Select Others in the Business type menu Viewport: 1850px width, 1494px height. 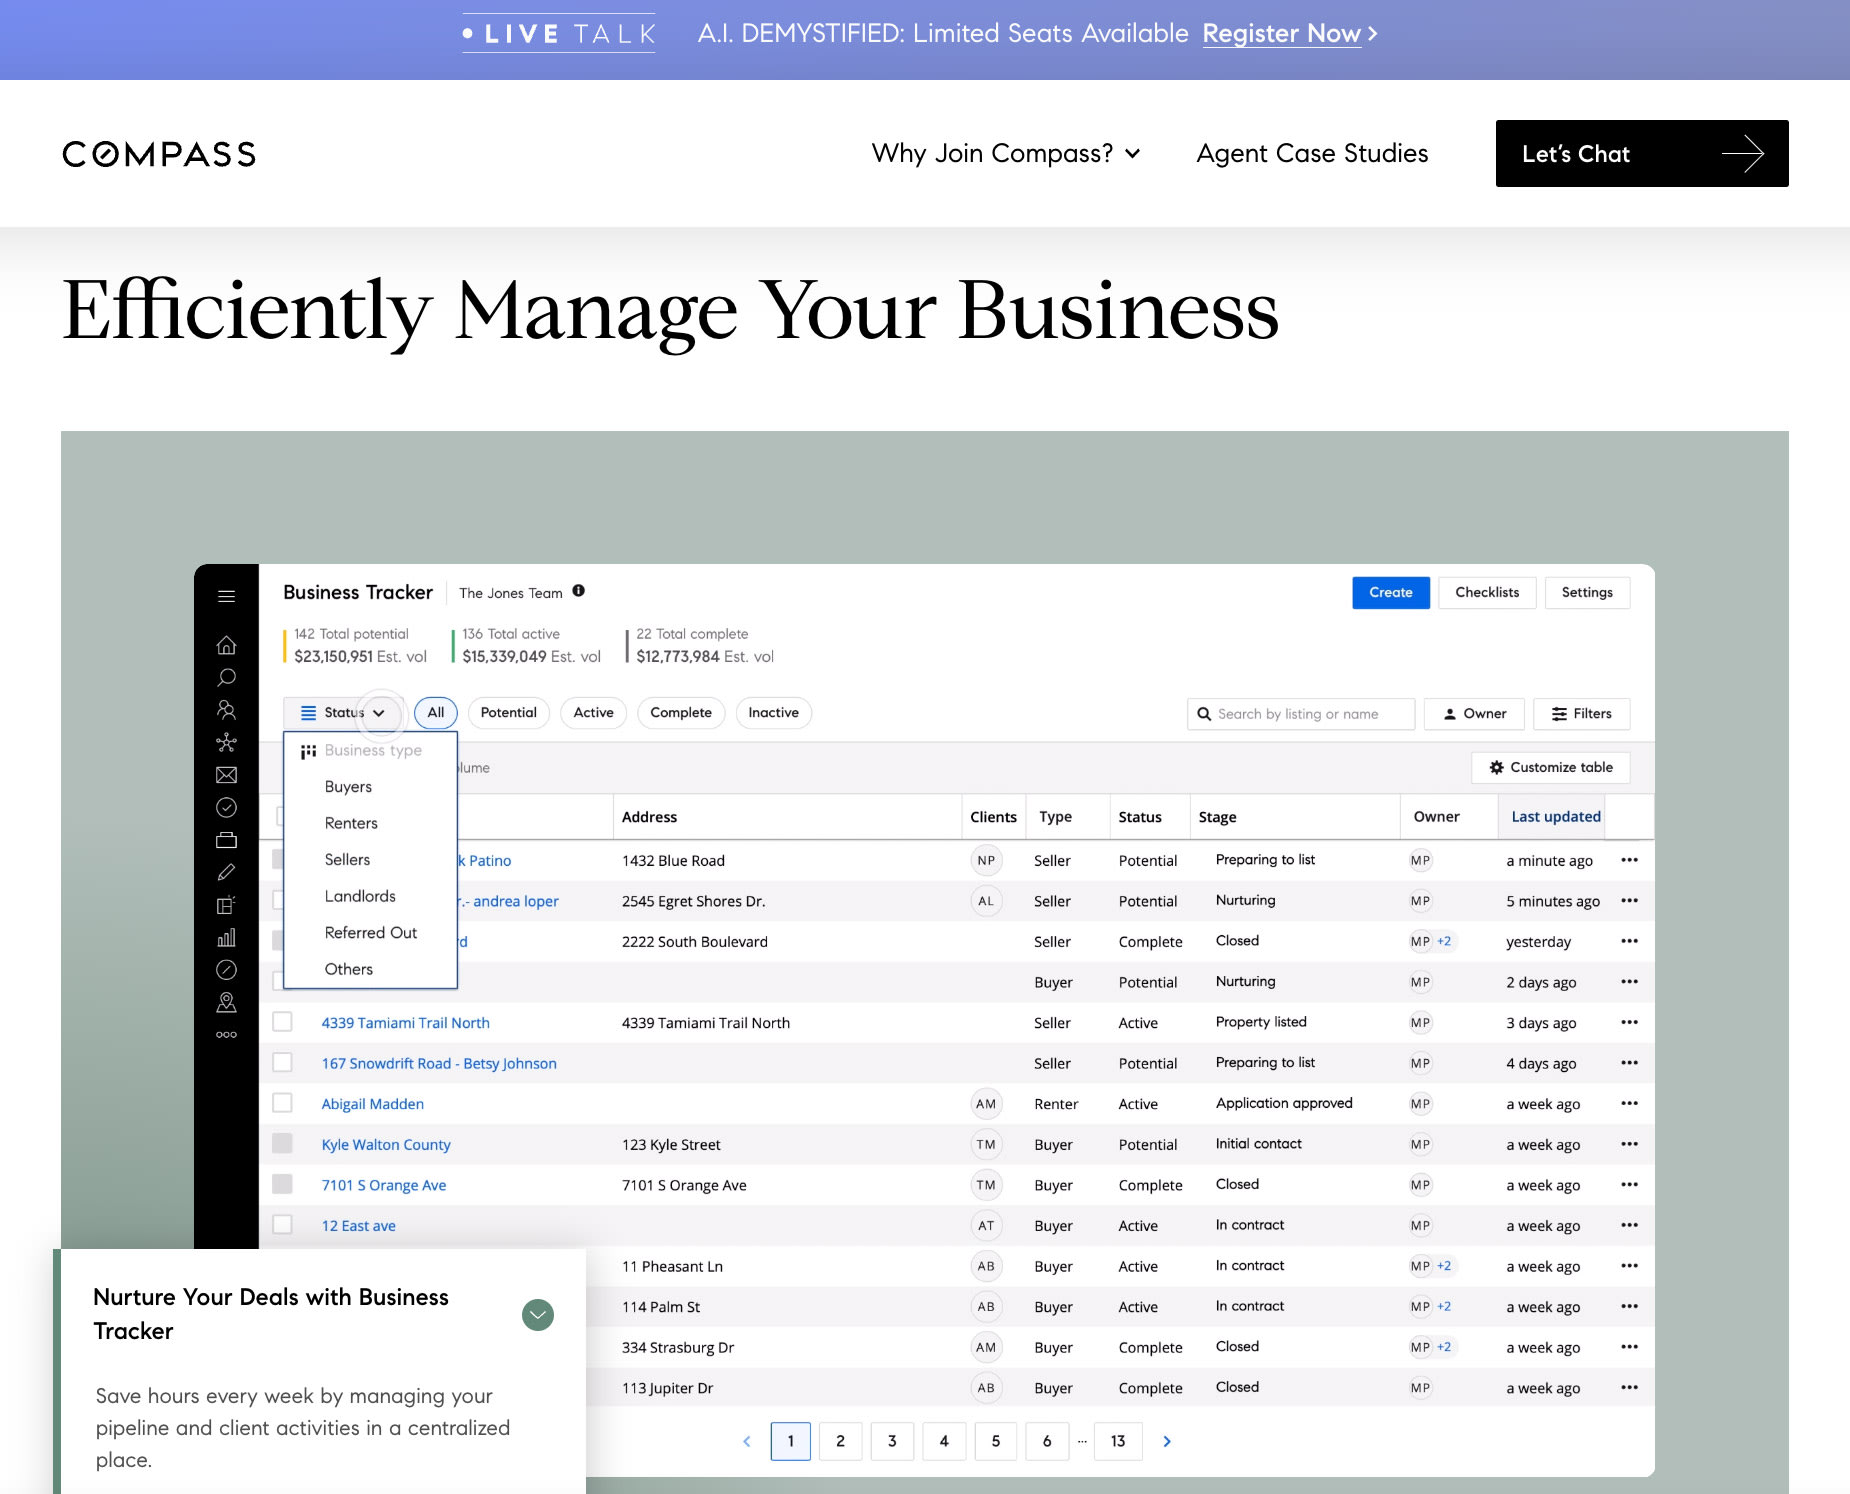point(349,969)
